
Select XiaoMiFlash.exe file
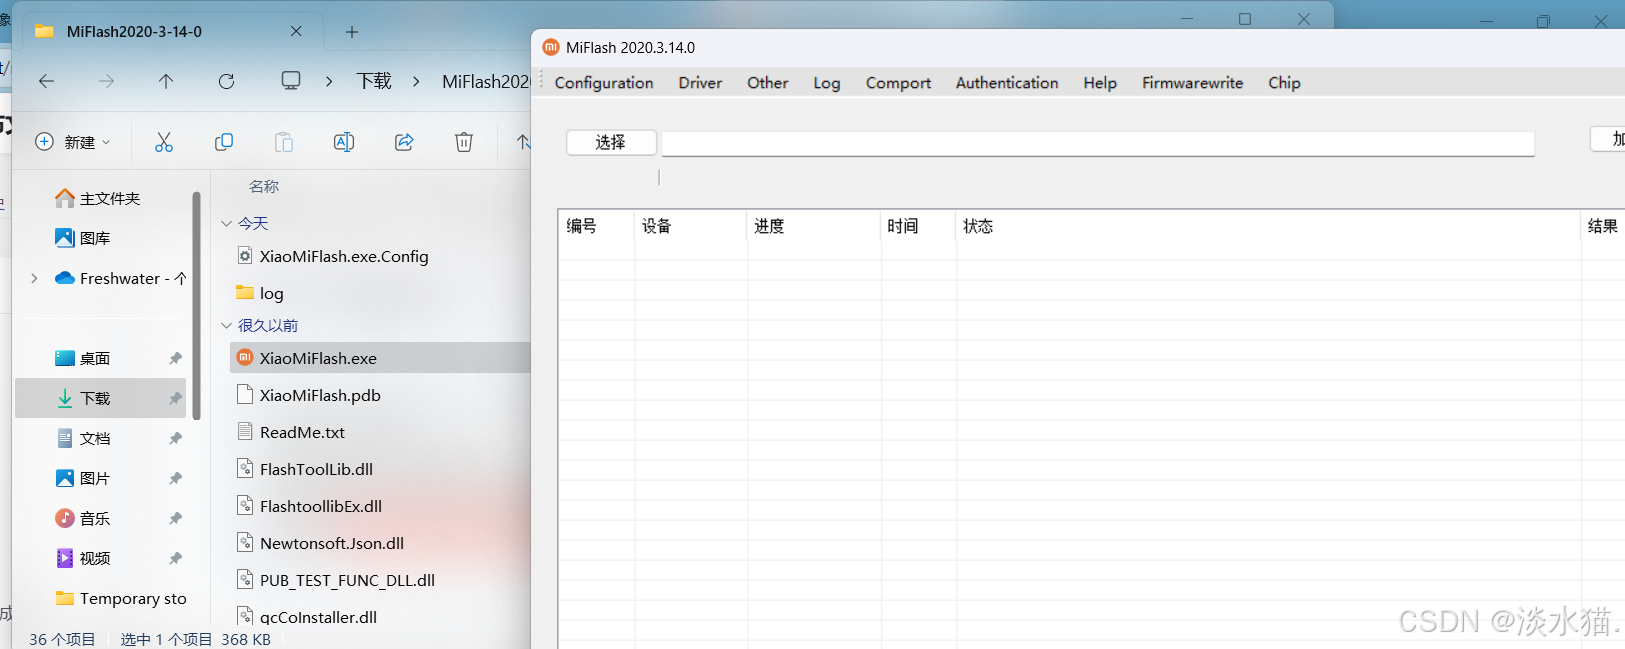380,358
